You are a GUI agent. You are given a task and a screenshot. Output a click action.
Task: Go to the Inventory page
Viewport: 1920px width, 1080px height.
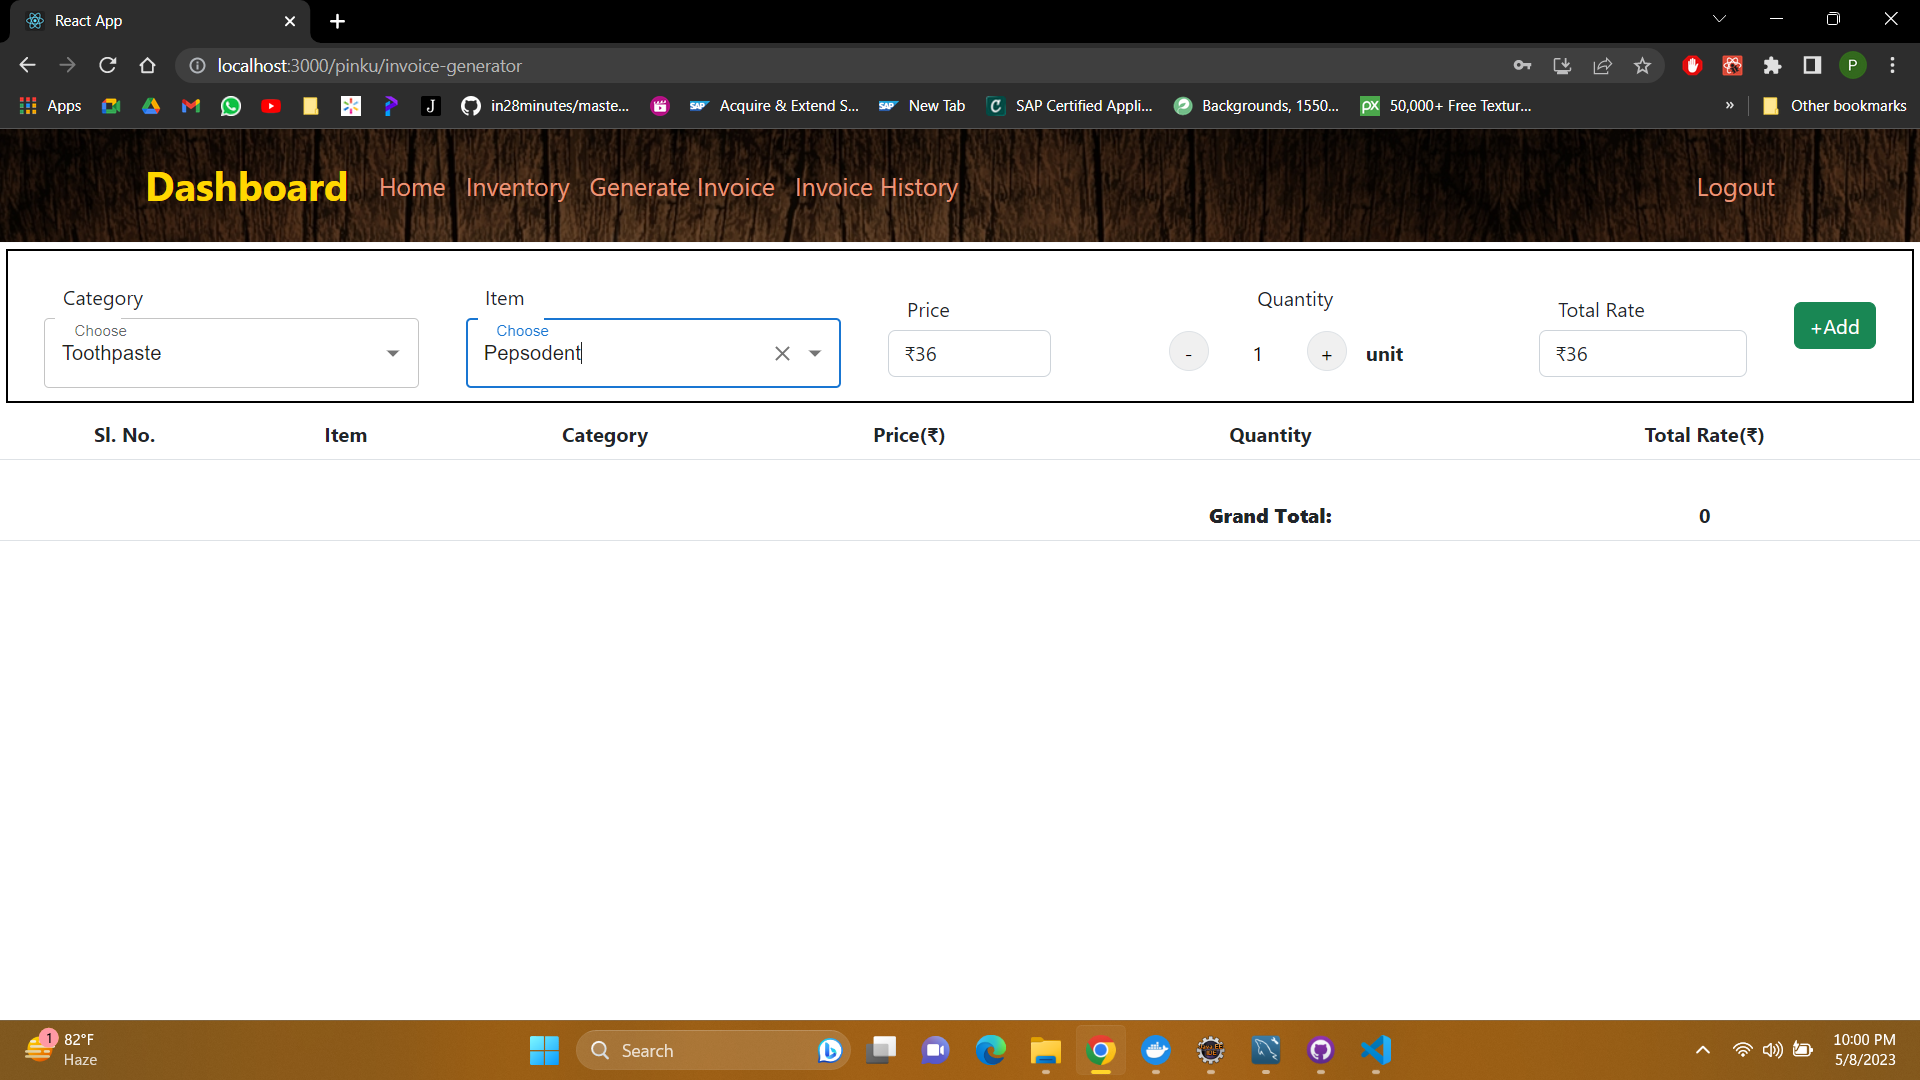[x=517, y=187]
